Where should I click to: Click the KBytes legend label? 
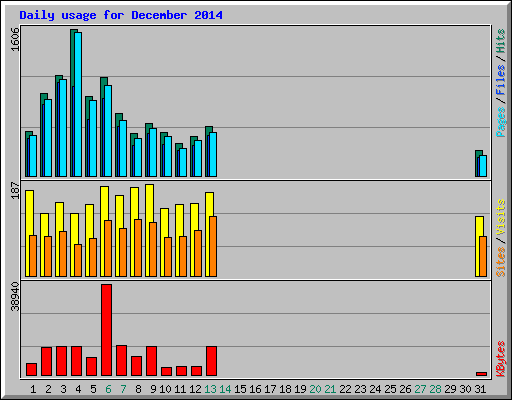[x=501, y=359]
